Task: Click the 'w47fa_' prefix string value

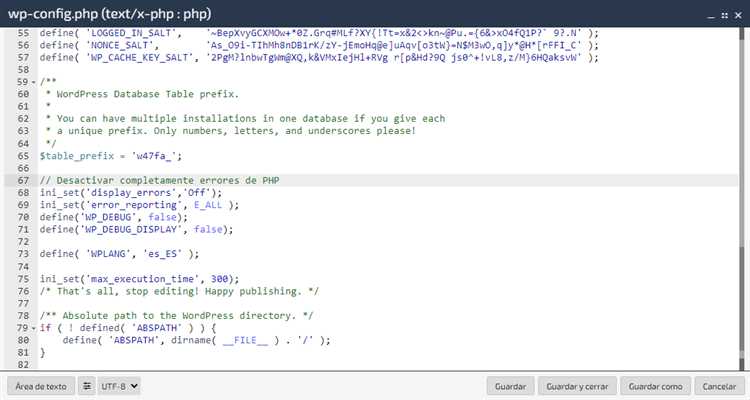Action: click(x=154, y=156)
